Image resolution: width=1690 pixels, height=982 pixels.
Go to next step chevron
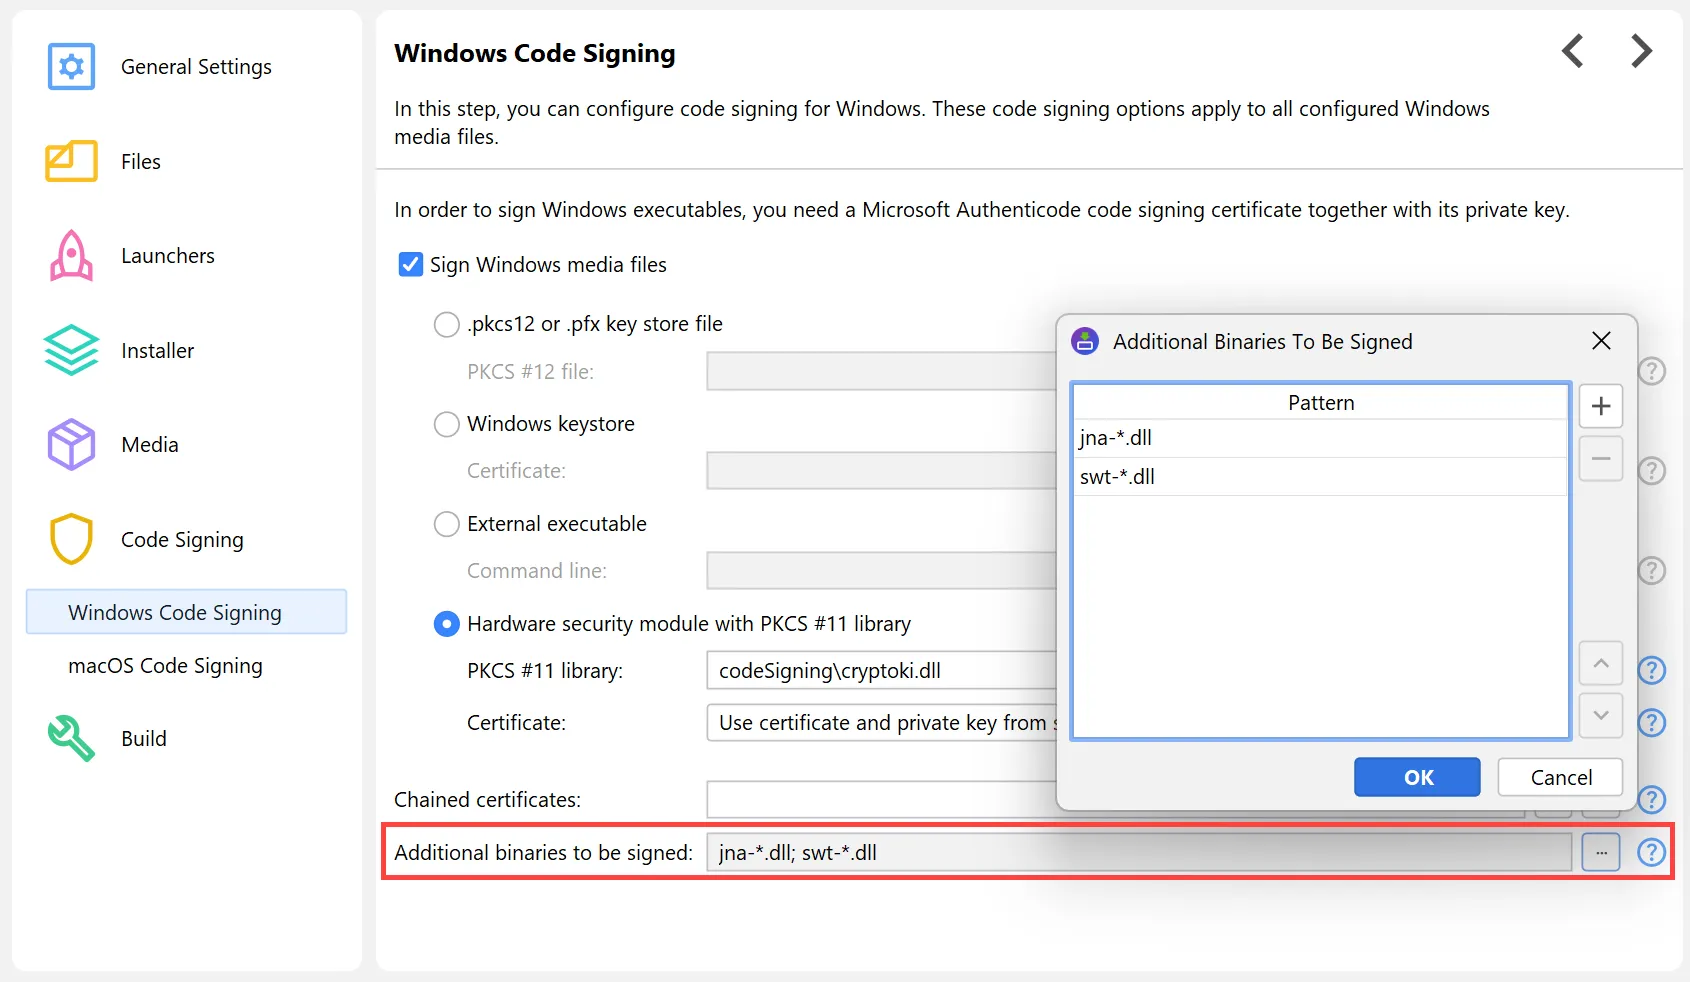point(1641,51)
